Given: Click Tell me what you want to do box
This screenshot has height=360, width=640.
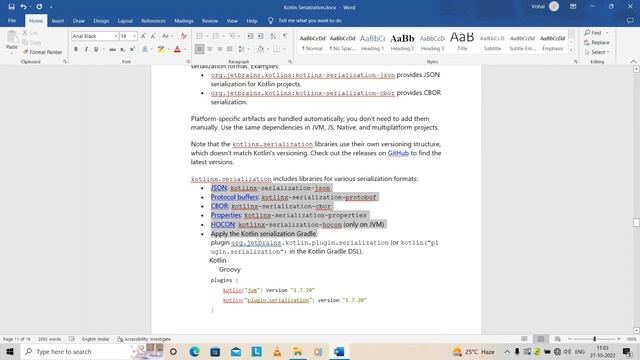Looking at the screenshot, I should [310, 20].
